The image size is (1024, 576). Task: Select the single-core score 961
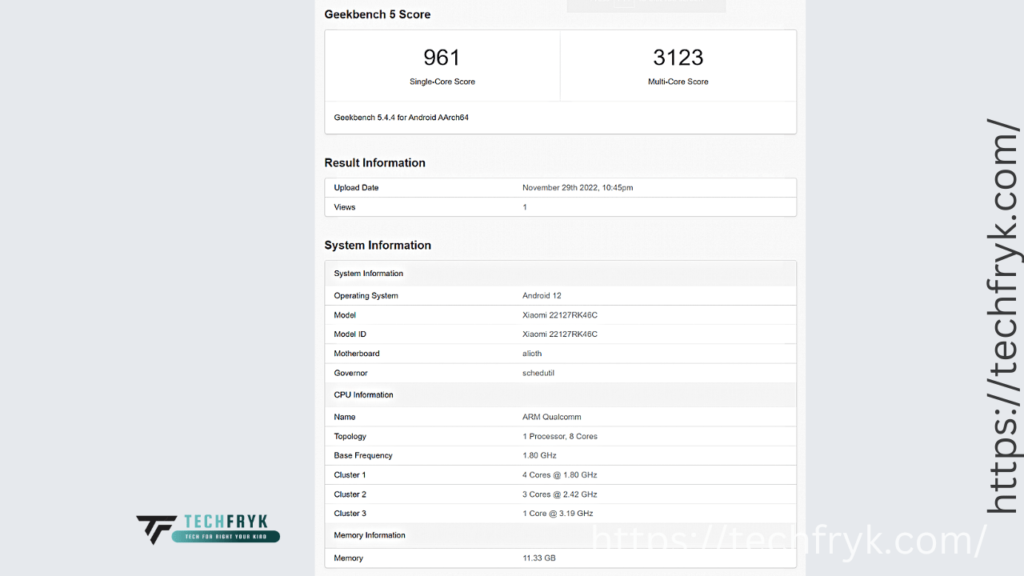coord(441,57)
